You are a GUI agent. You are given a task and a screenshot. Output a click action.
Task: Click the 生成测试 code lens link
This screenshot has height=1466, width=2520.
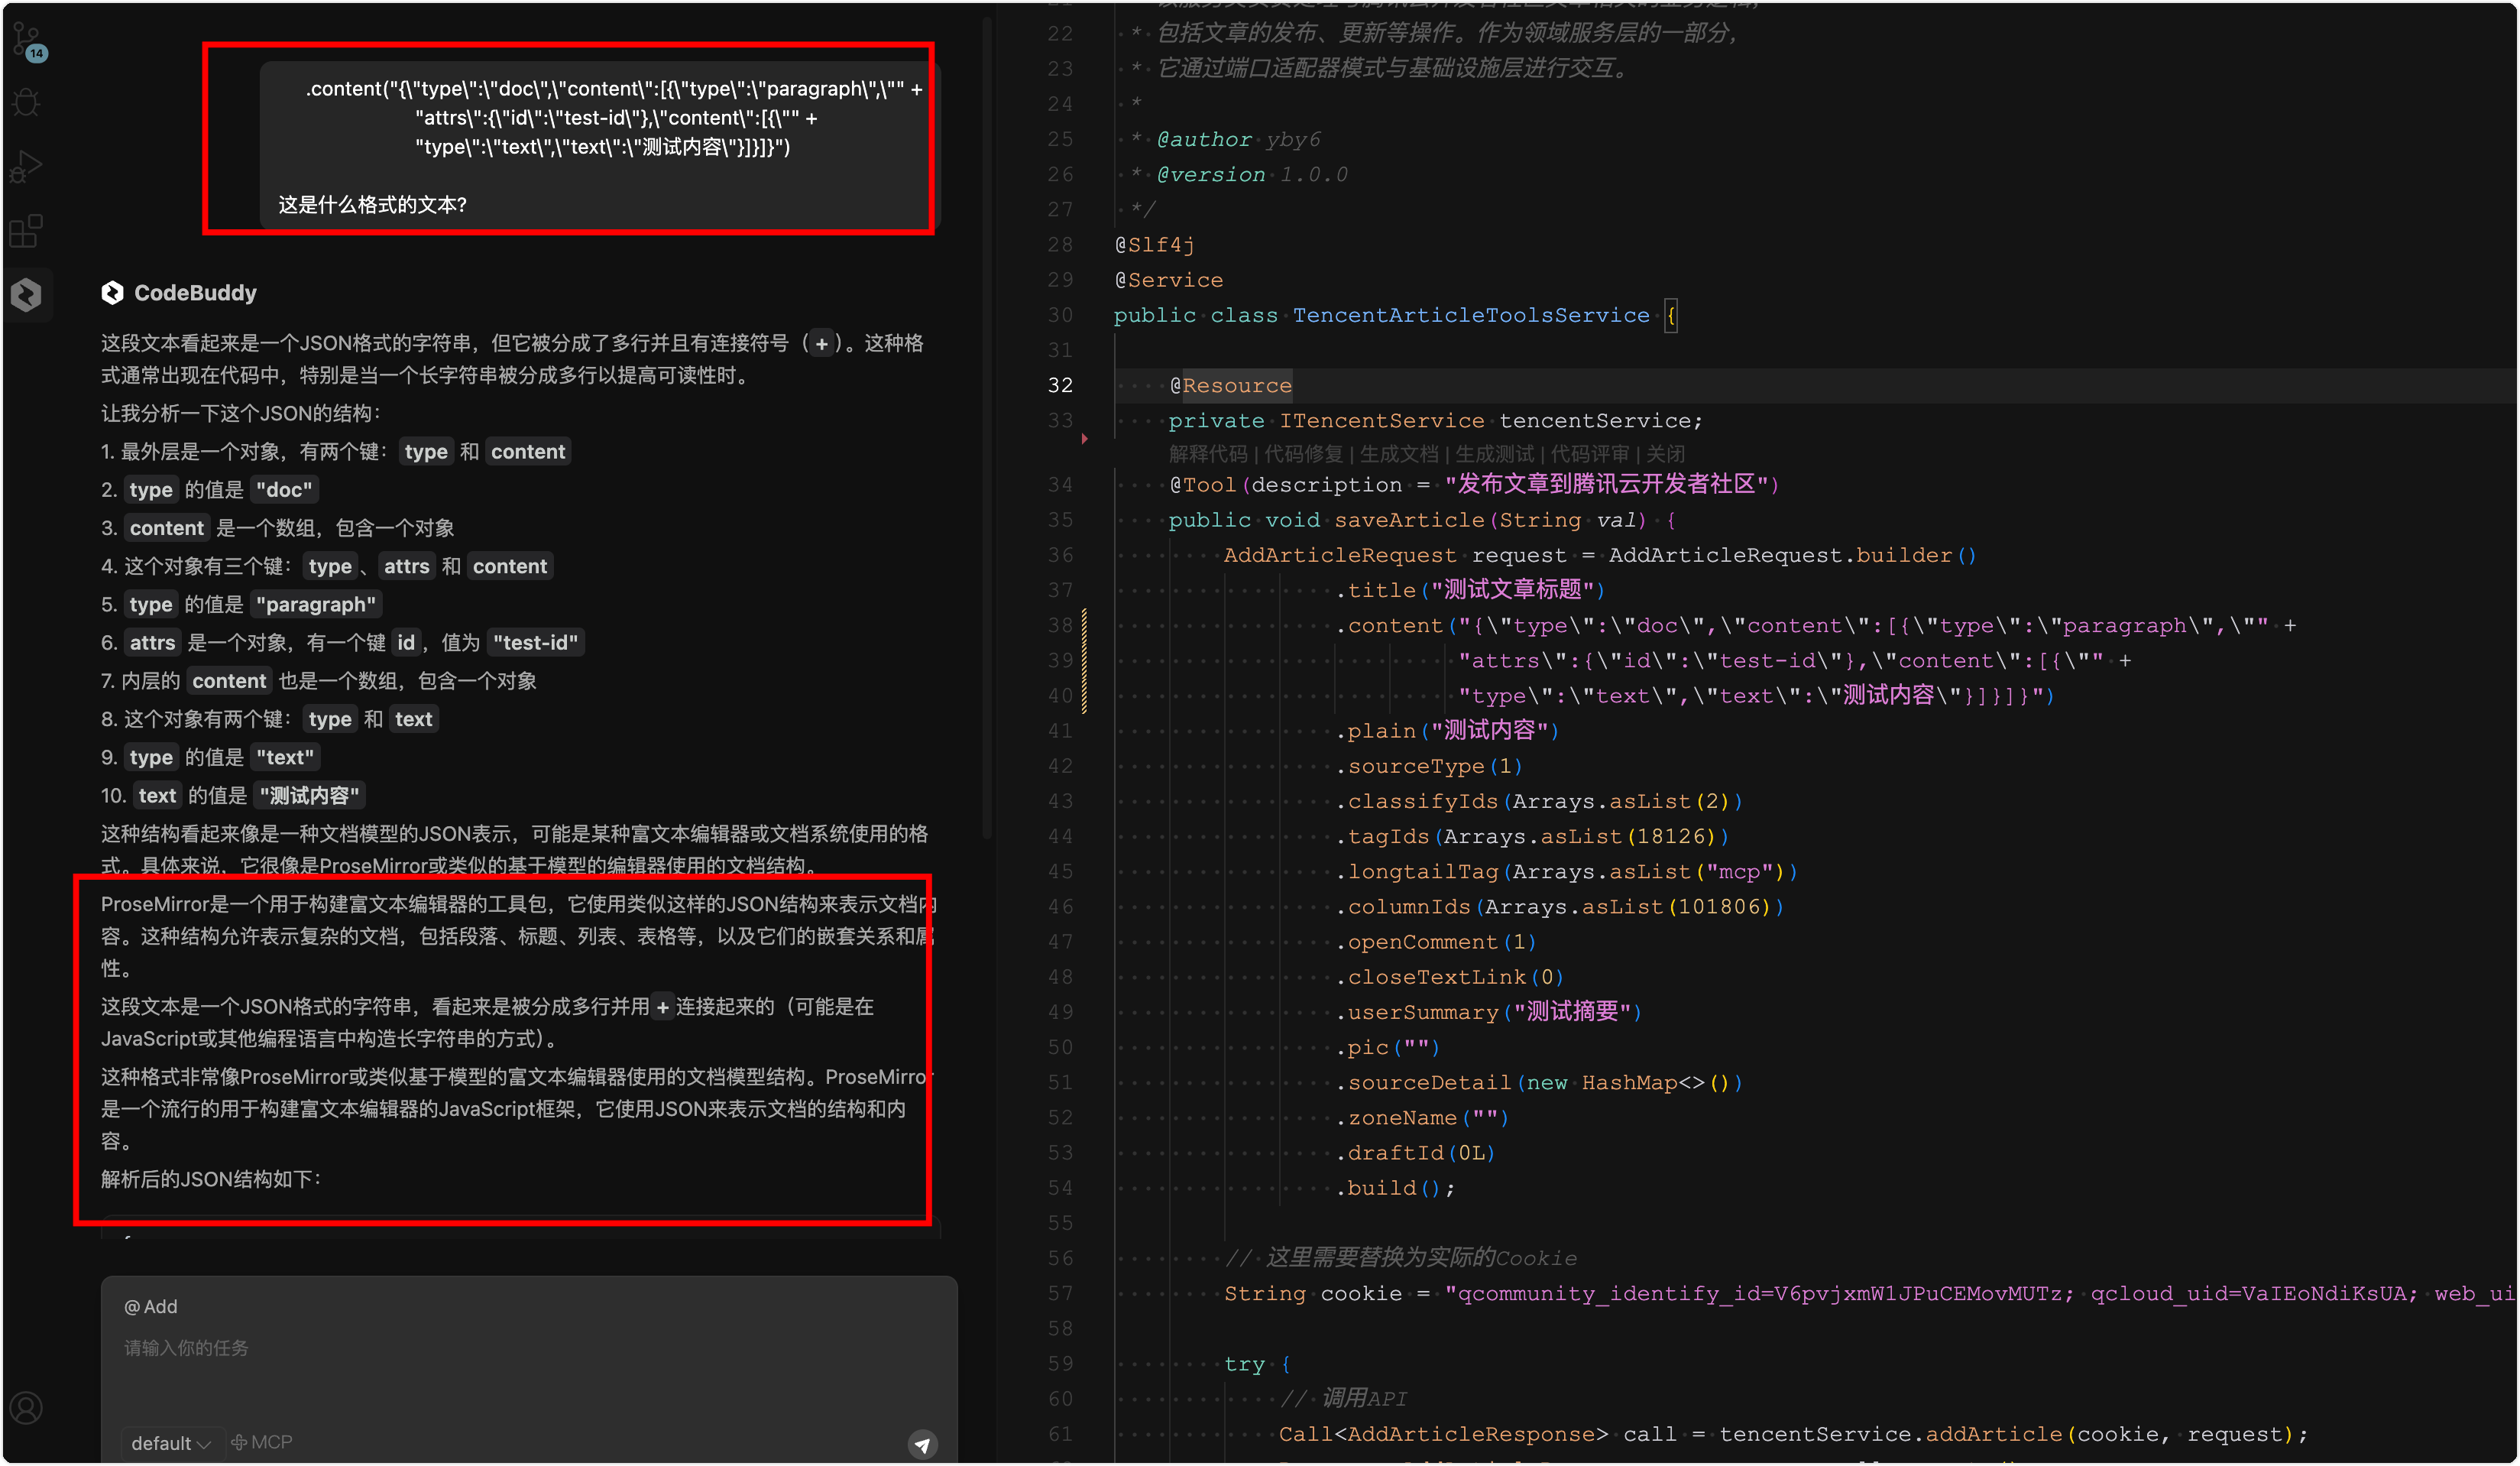click(x=1494, y=454)
